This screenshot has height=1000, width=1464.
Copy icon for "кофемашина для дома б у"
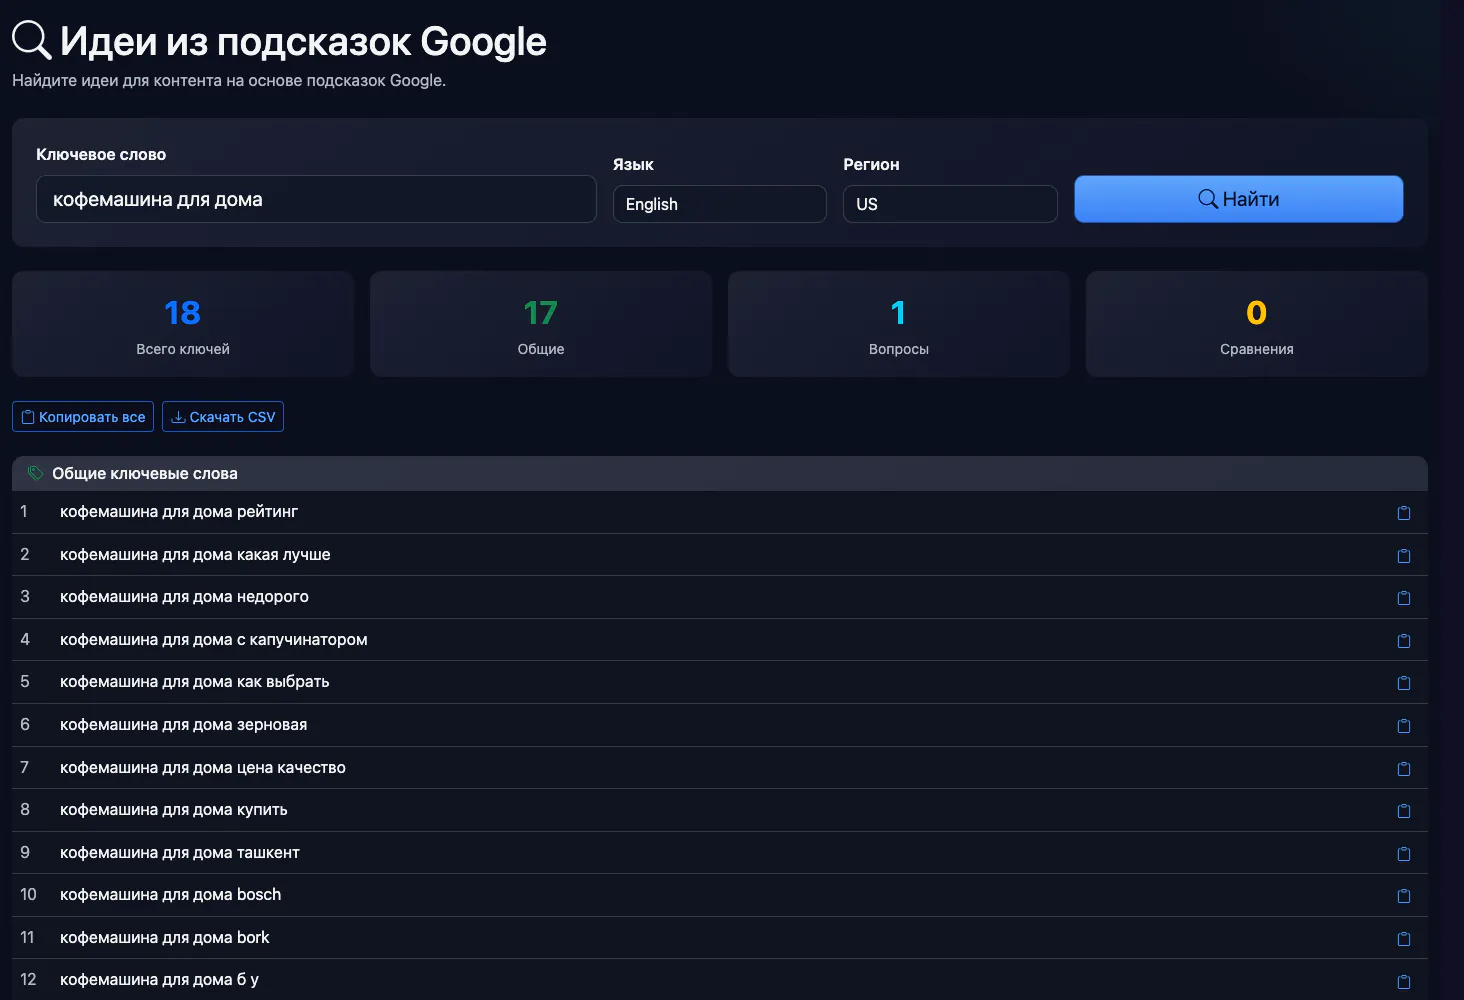tap(1404, 982)
